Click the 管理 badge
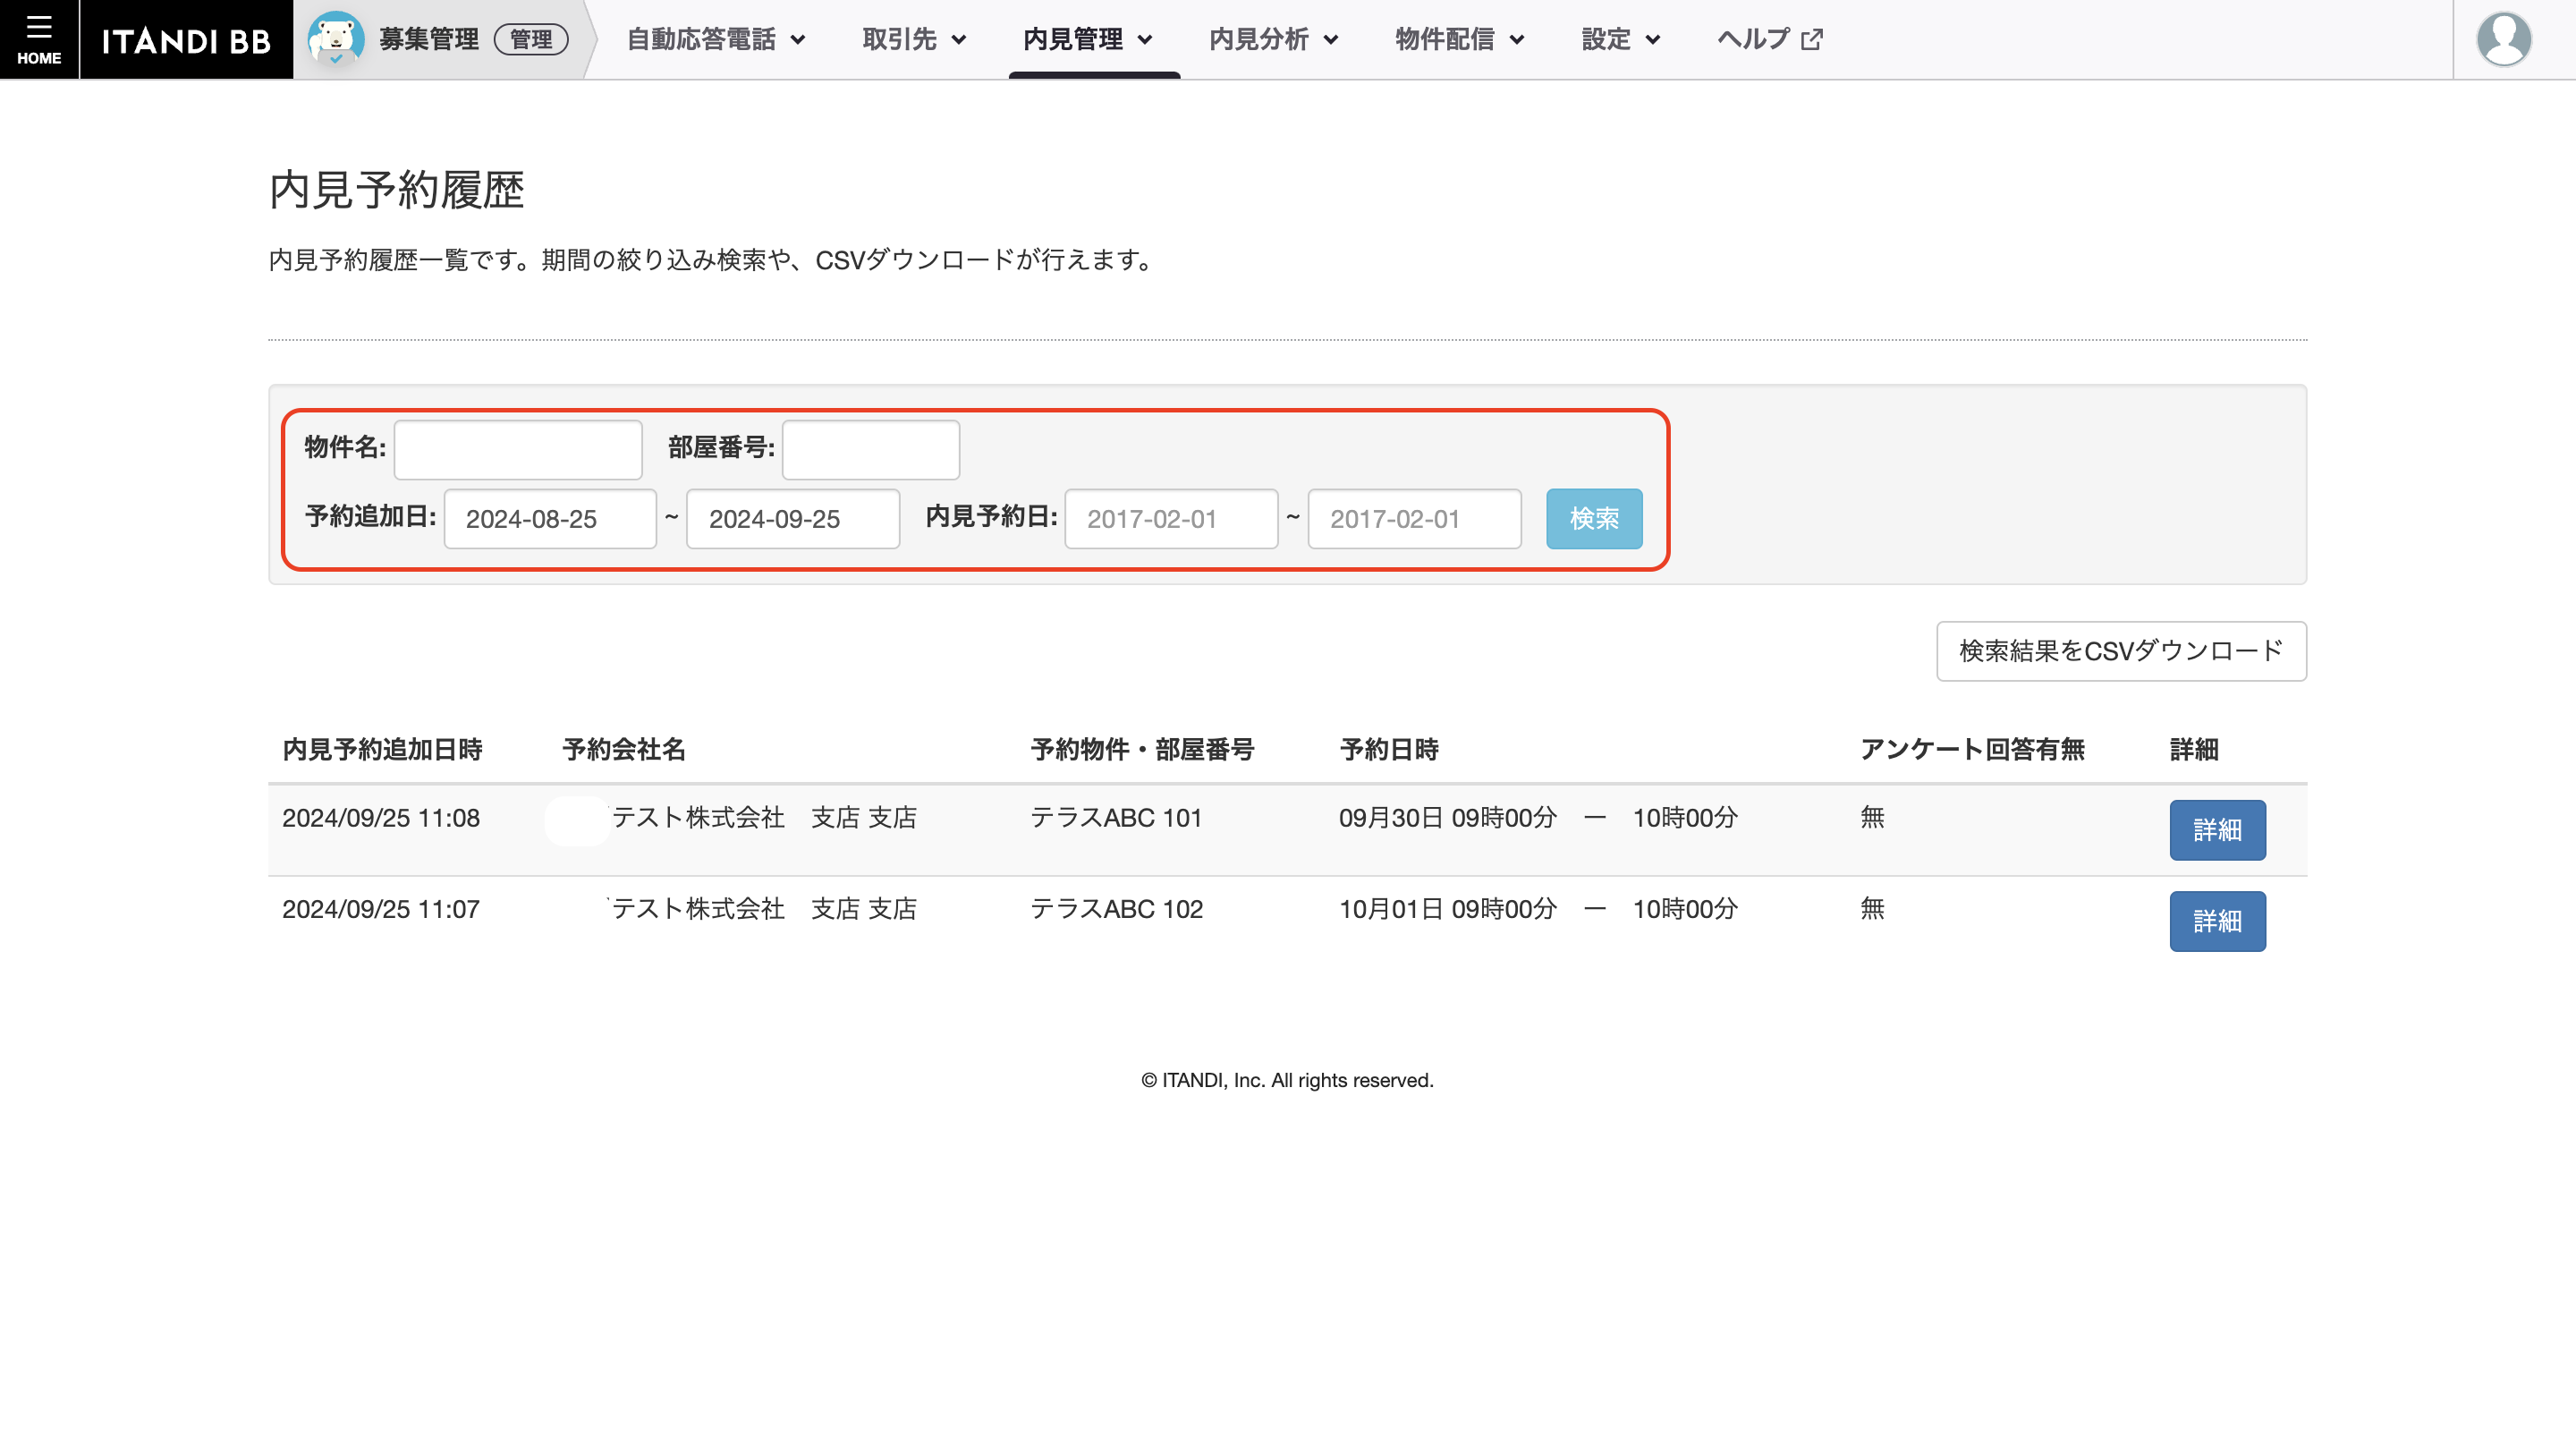 tap(531, 39)
